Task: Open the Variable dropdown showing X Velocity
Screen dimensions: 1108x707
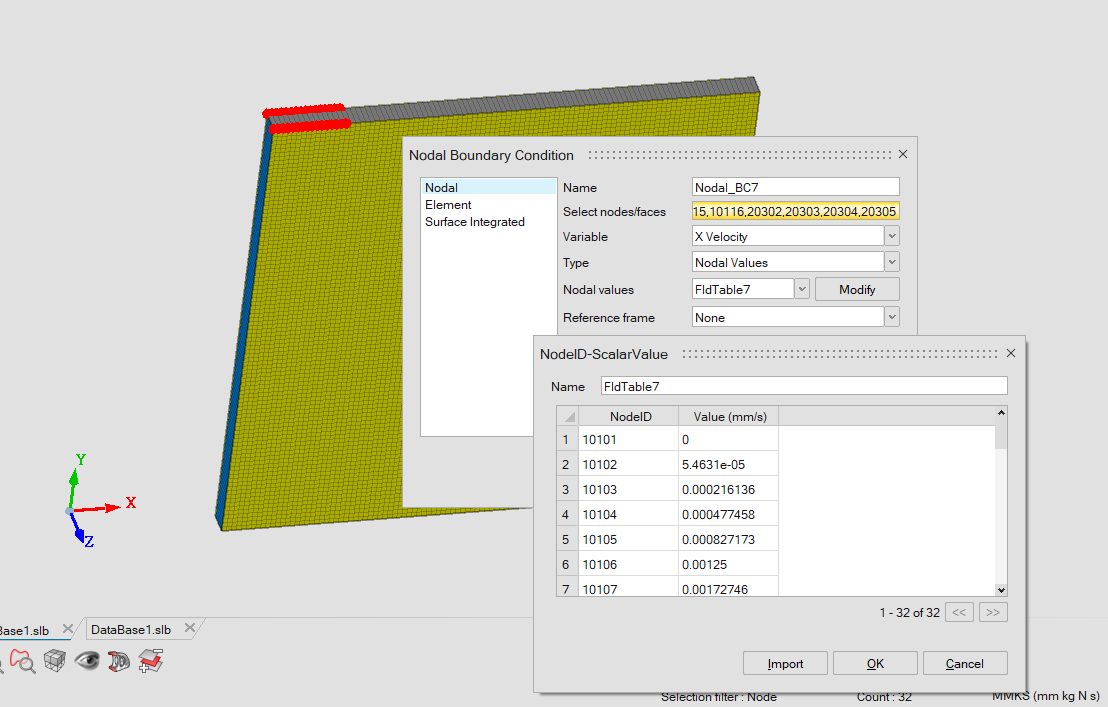Action: (892, 236)
